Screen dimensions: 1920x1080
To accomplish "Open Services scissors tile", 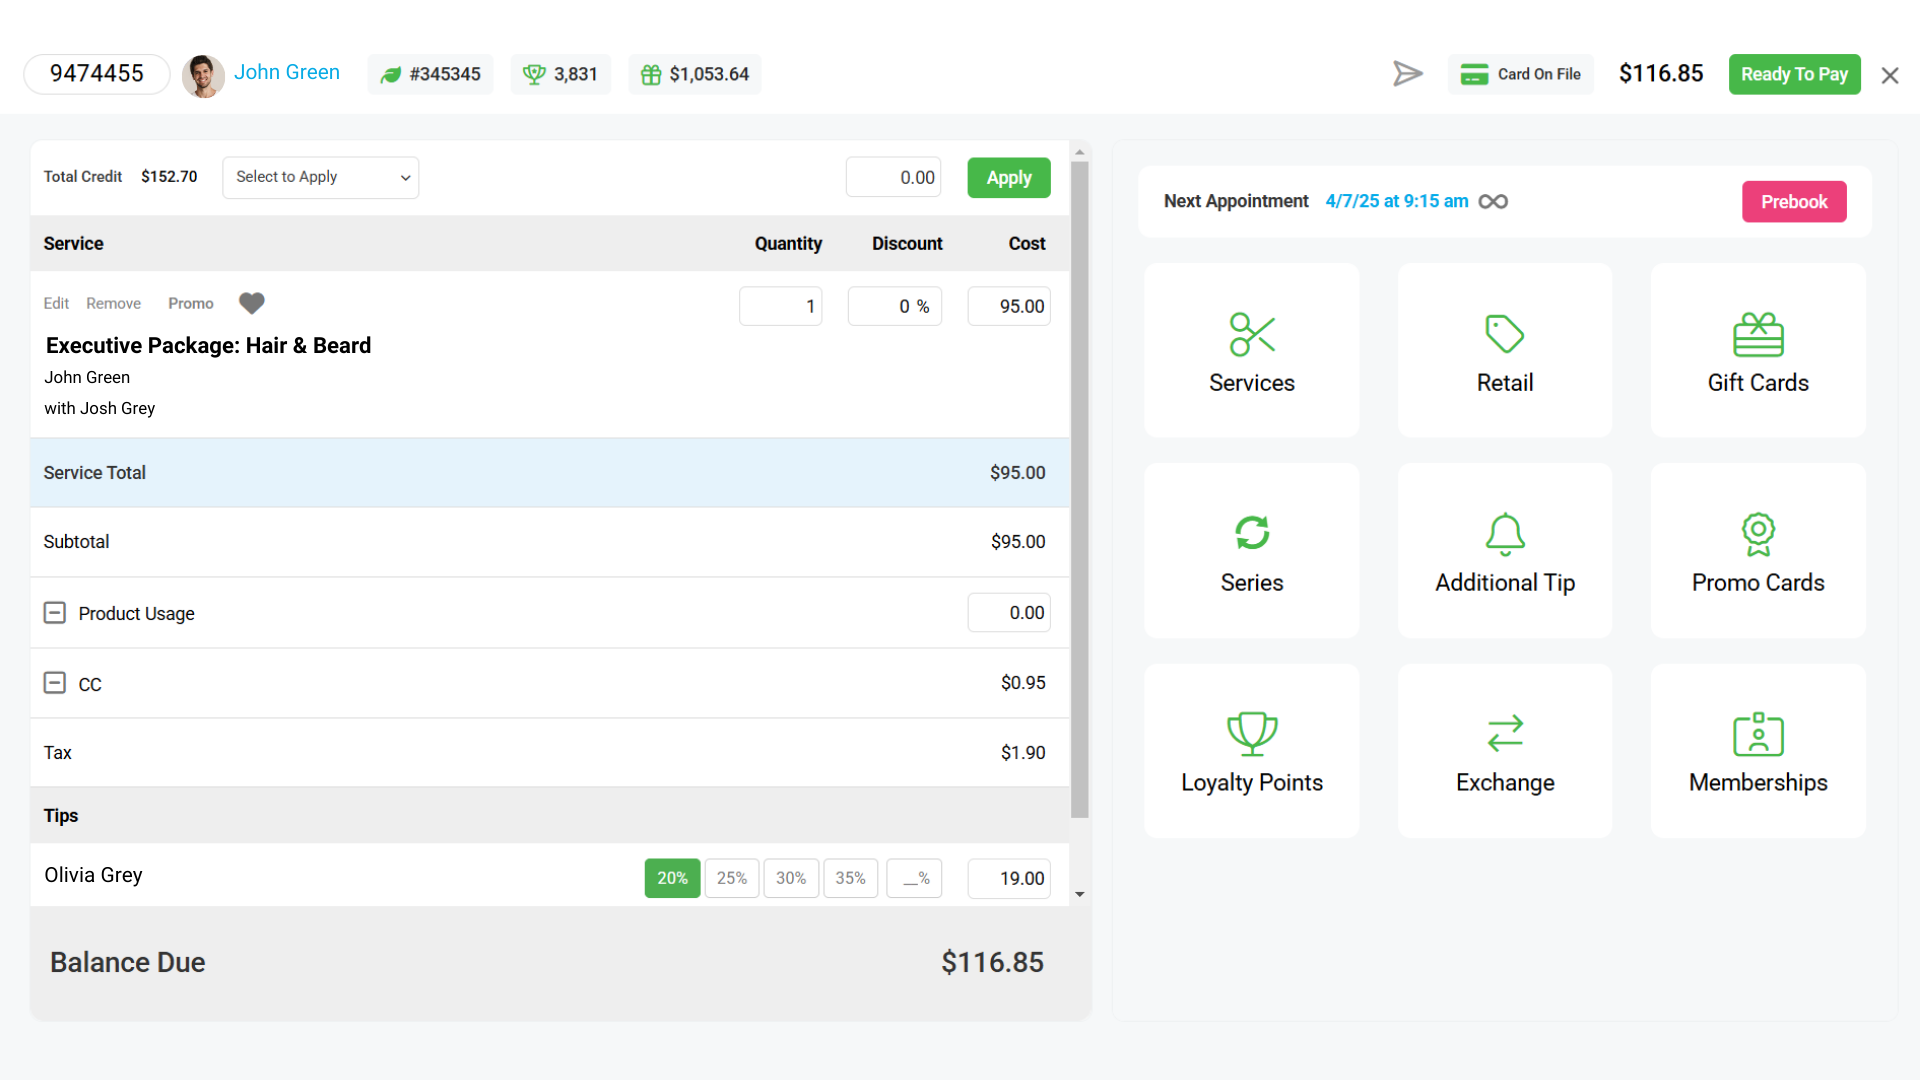I will [1251, 351].
